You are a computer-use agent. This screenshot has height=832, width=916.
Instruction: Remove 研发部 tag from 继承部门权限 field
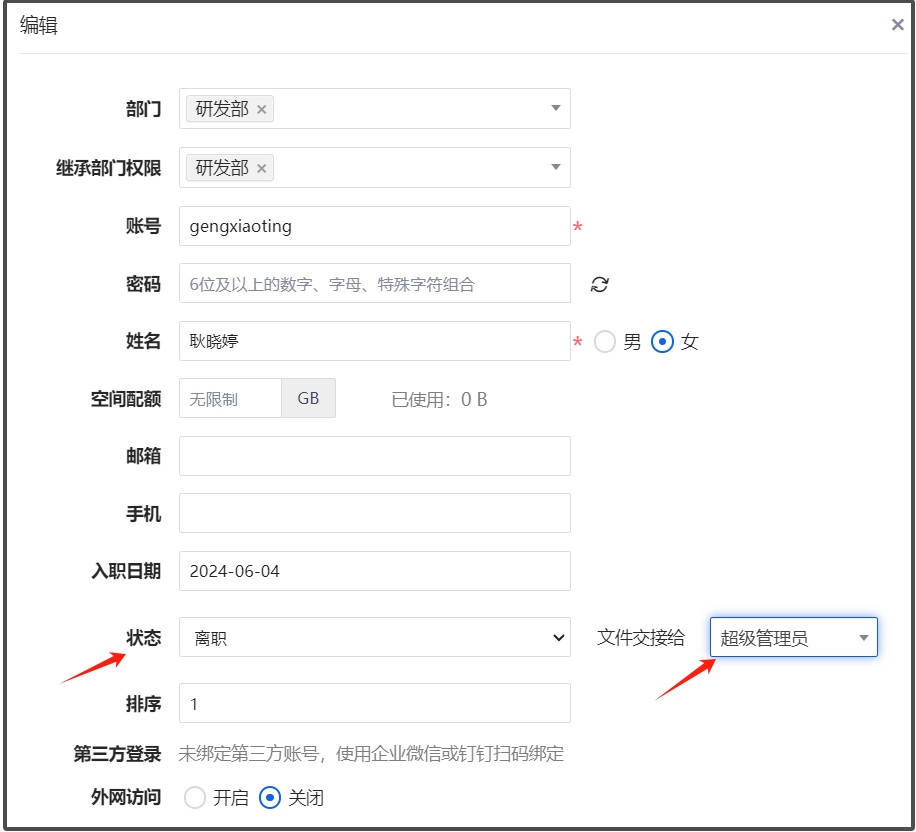(x=262, y=169)
